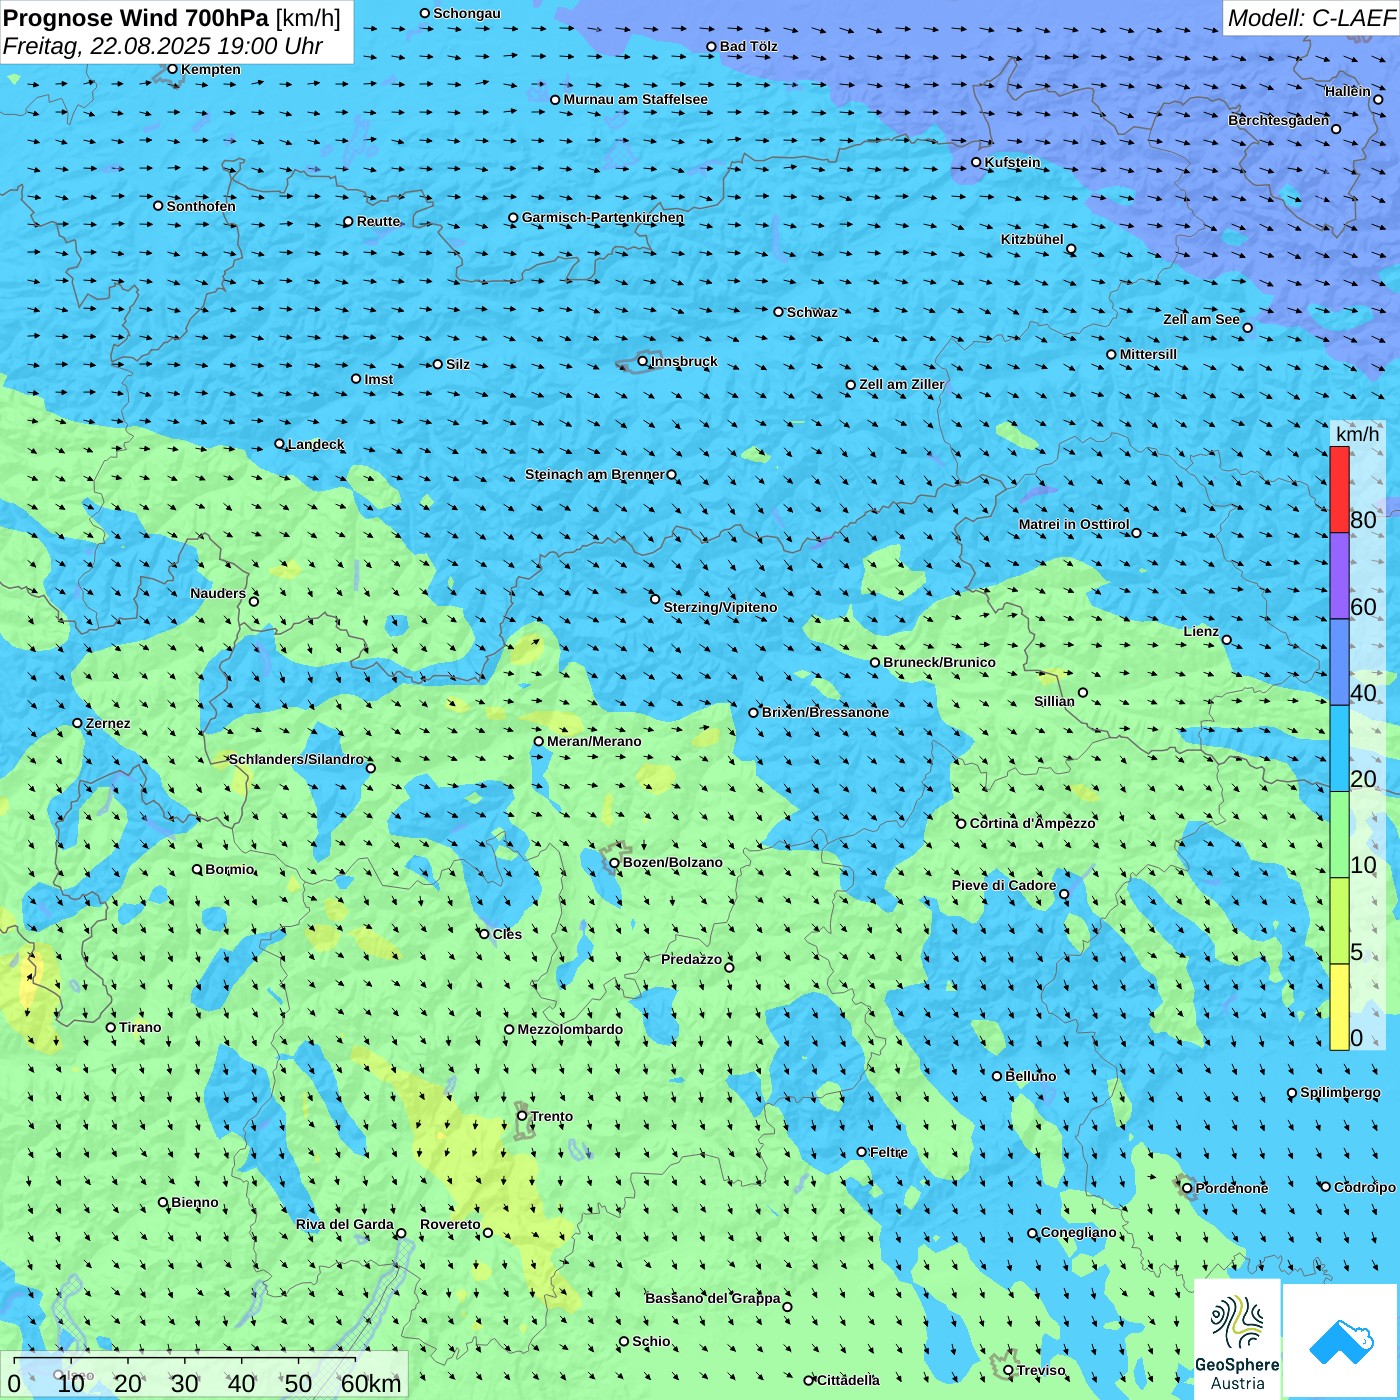The height and width of the screenshot is (1400, 1400).
Task: Click the Codroipo label
Action: pyautogui.click(x=1365, y=1187)
